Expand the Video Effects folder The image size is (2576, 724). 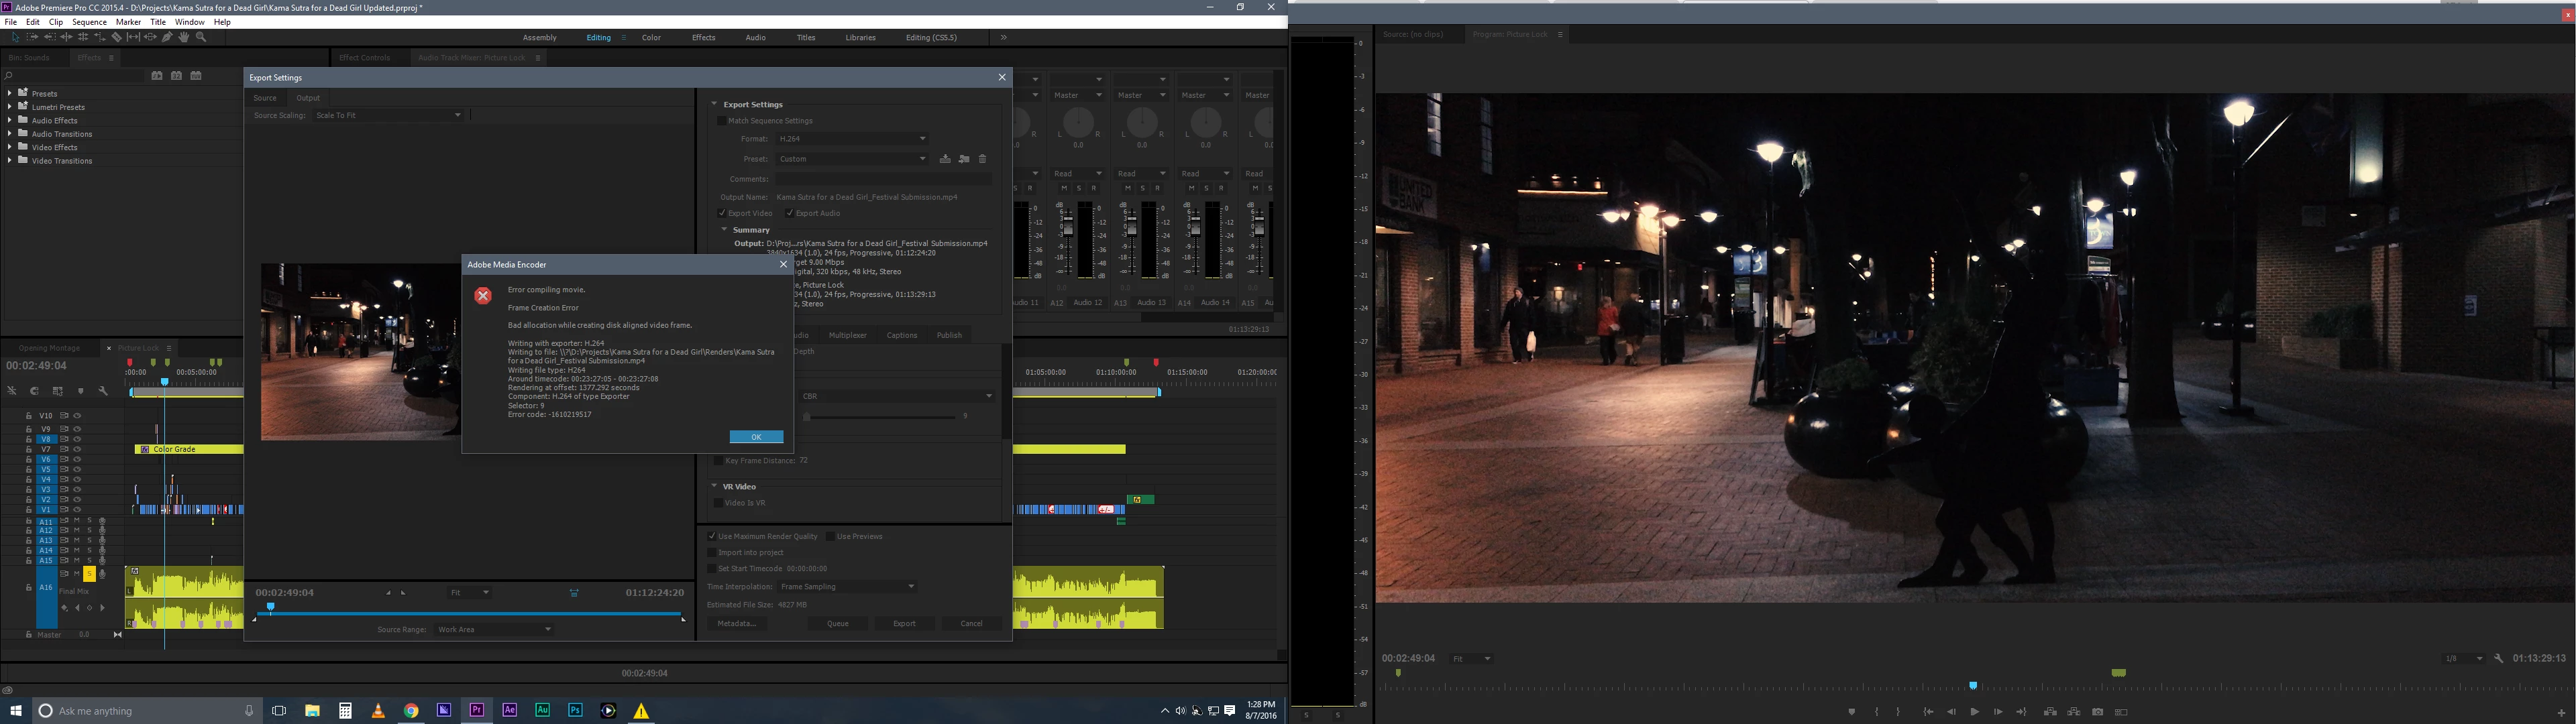[10, 147]
